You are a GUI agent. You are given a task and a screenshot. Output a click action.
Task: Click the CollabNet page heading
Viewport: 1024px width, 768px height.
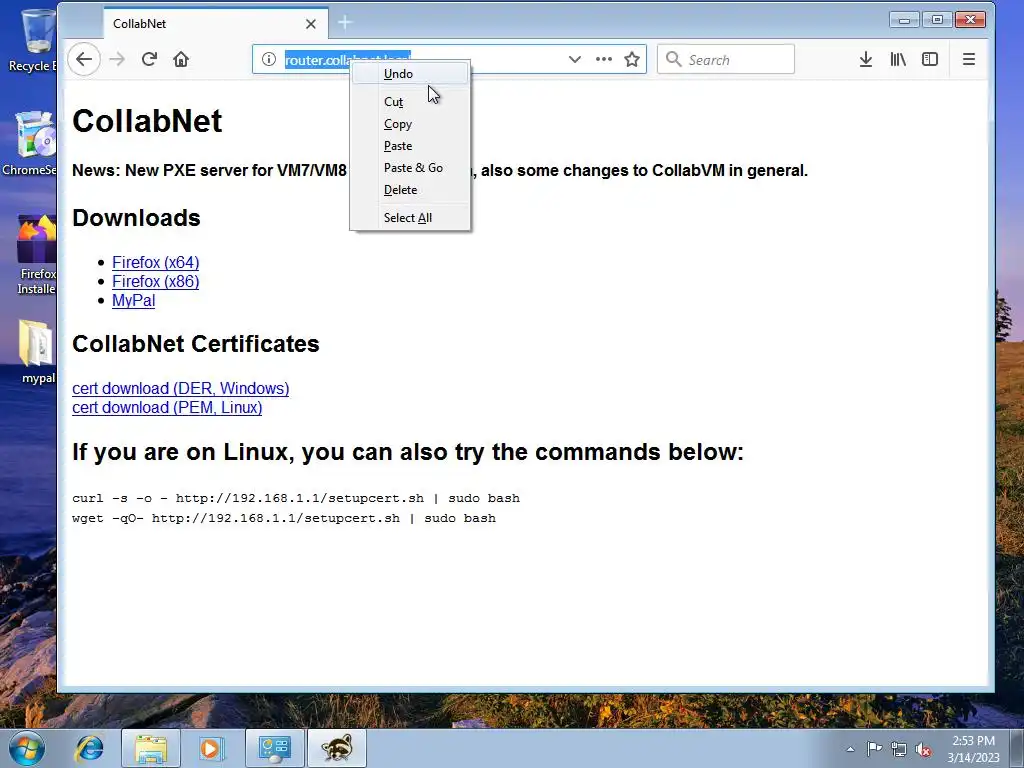[147, 121]
